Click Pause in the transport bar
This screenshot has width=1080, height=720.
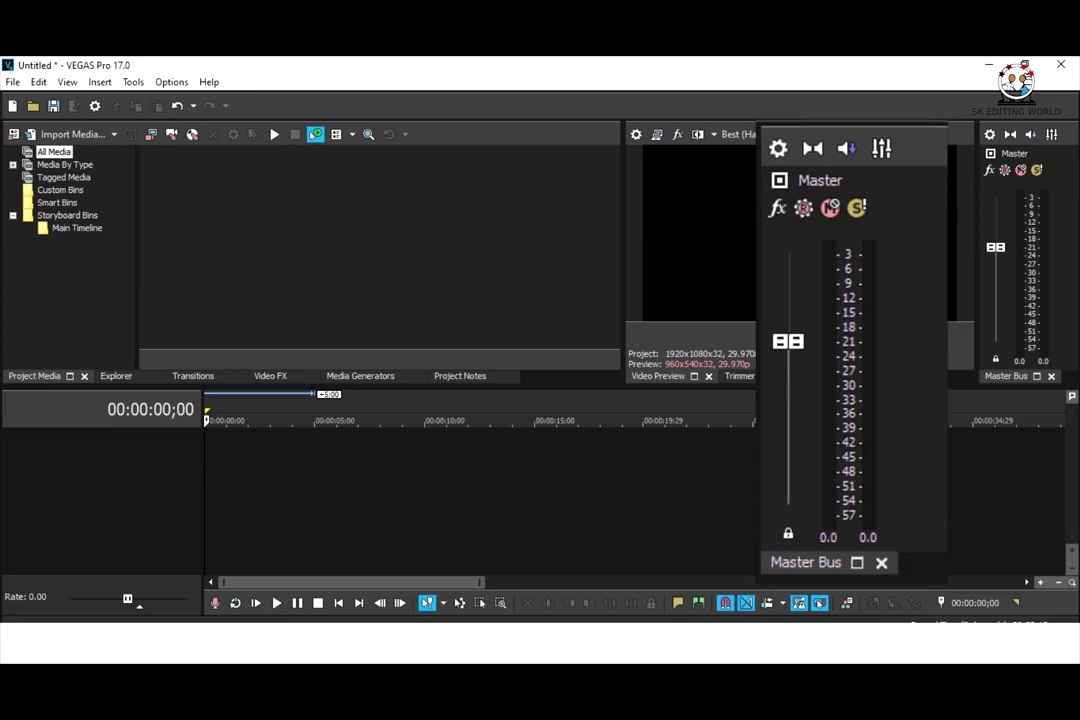pyautogui.click(x=298, y=603)
